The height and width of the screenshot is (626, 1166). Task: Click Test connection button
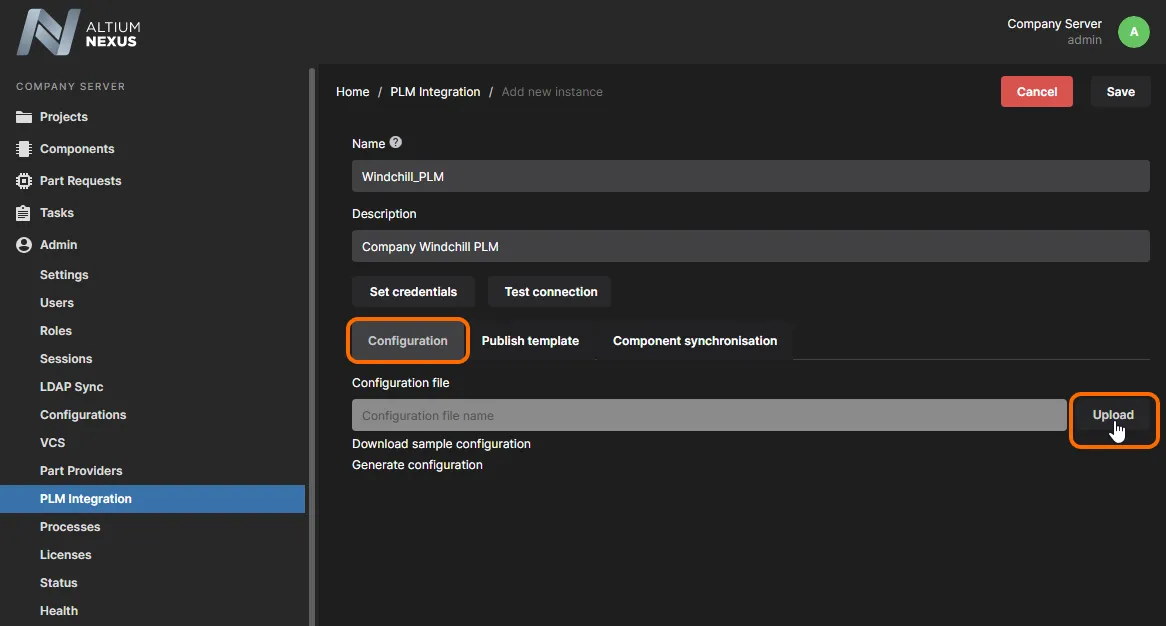pos(551,291)
